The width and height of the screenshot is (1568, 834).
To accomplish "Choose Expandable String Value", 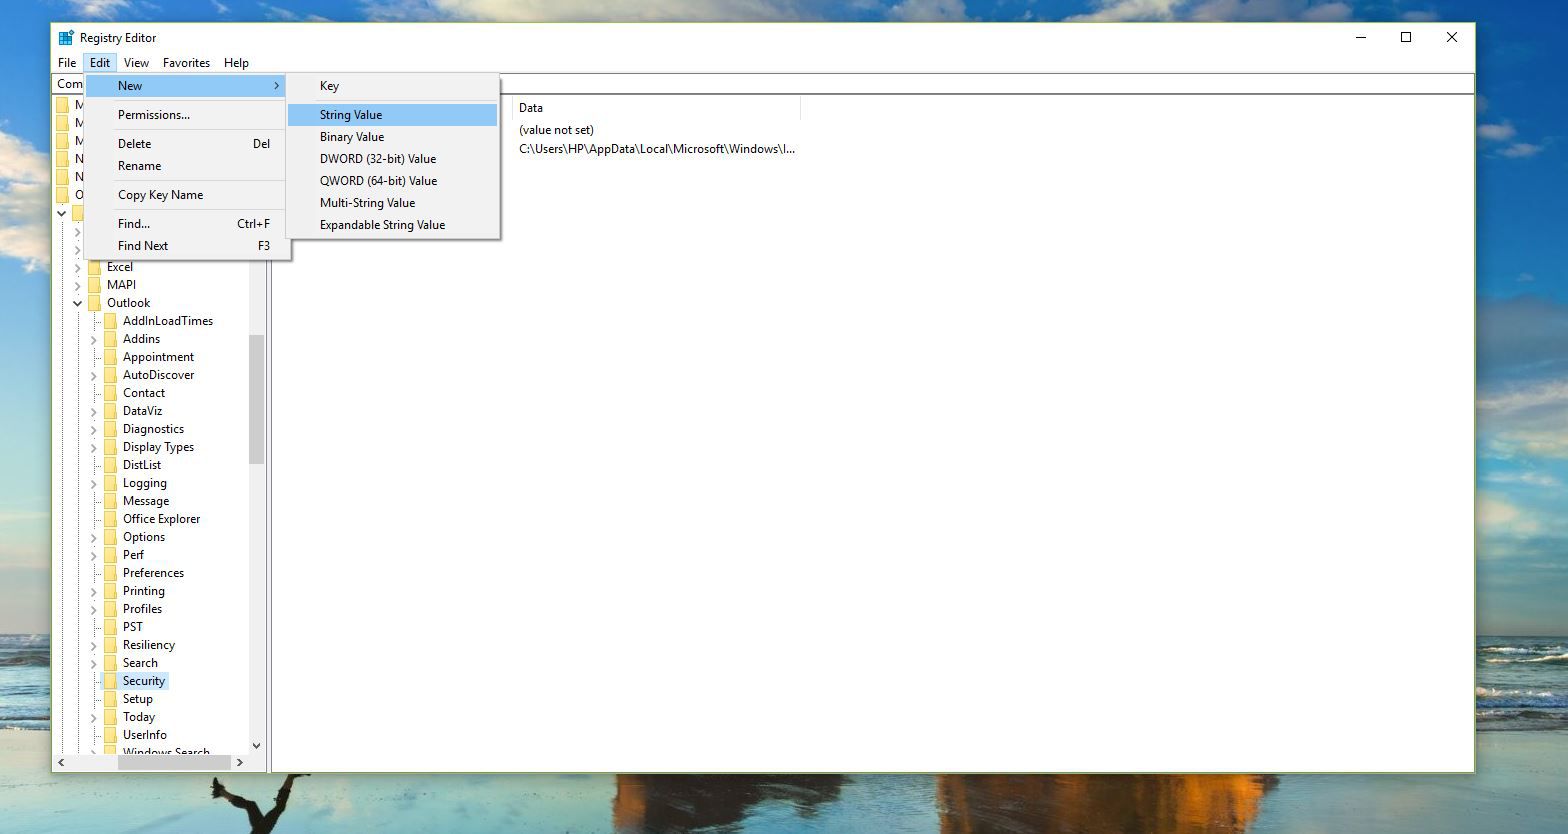I will pos(392,225).
